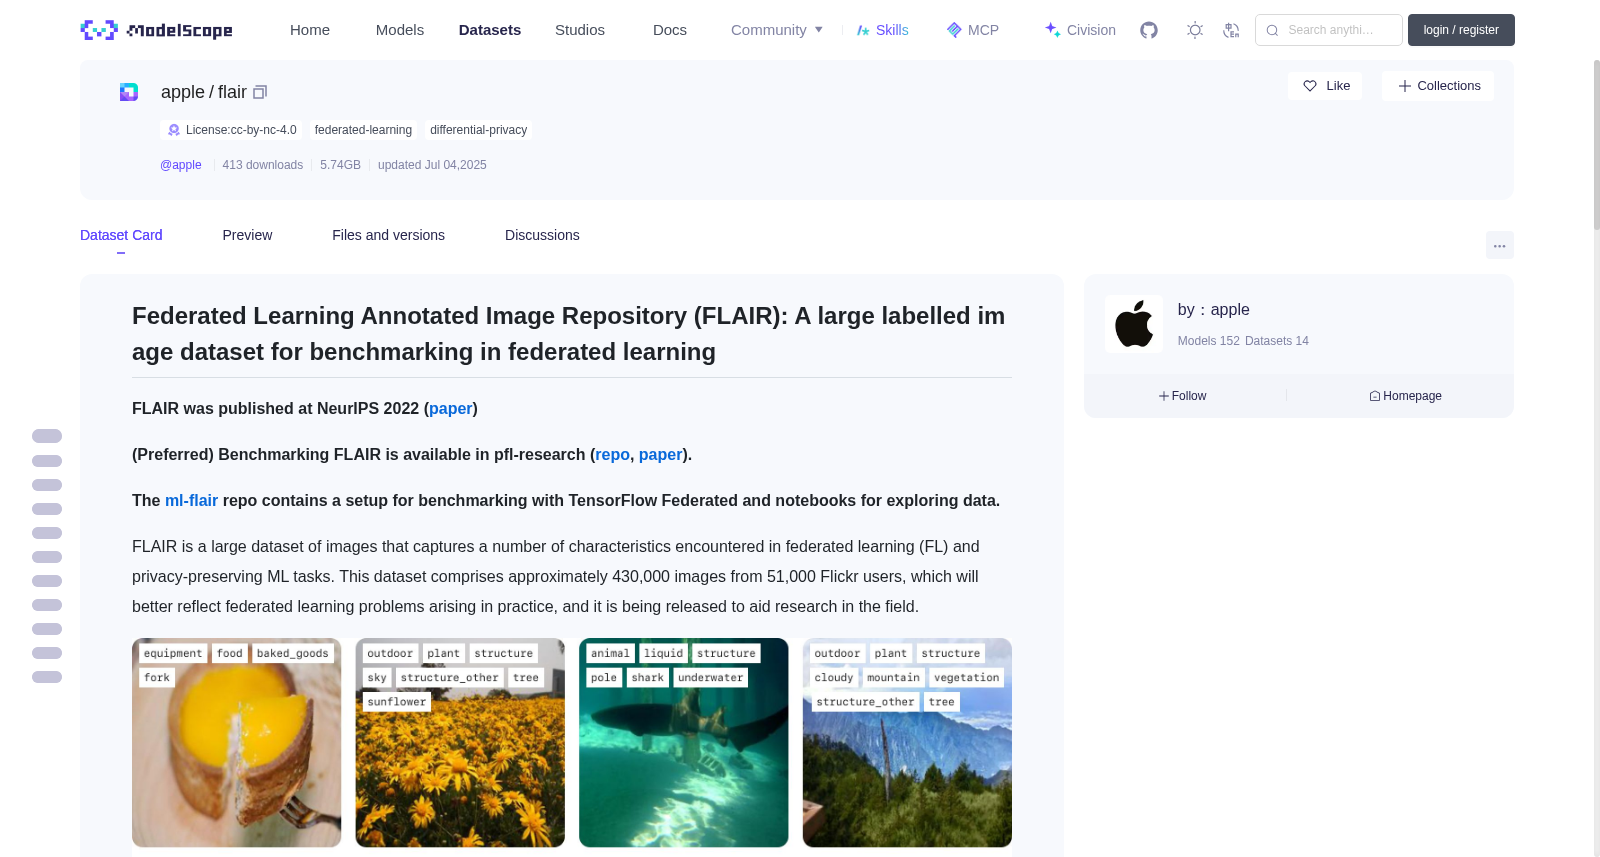Expand the Community dropdown menu
The image size is (1600, 857).
pos(777,30)
